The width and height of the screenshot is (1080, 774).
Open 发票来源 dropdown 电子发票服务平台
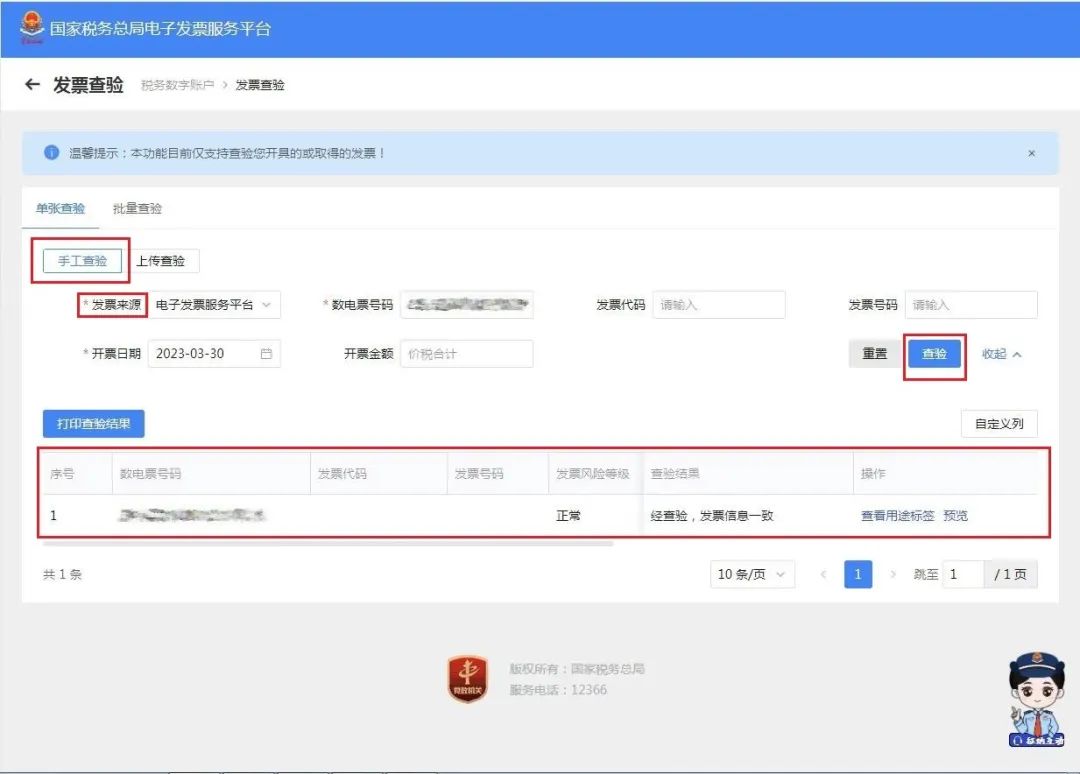point(214,304)
